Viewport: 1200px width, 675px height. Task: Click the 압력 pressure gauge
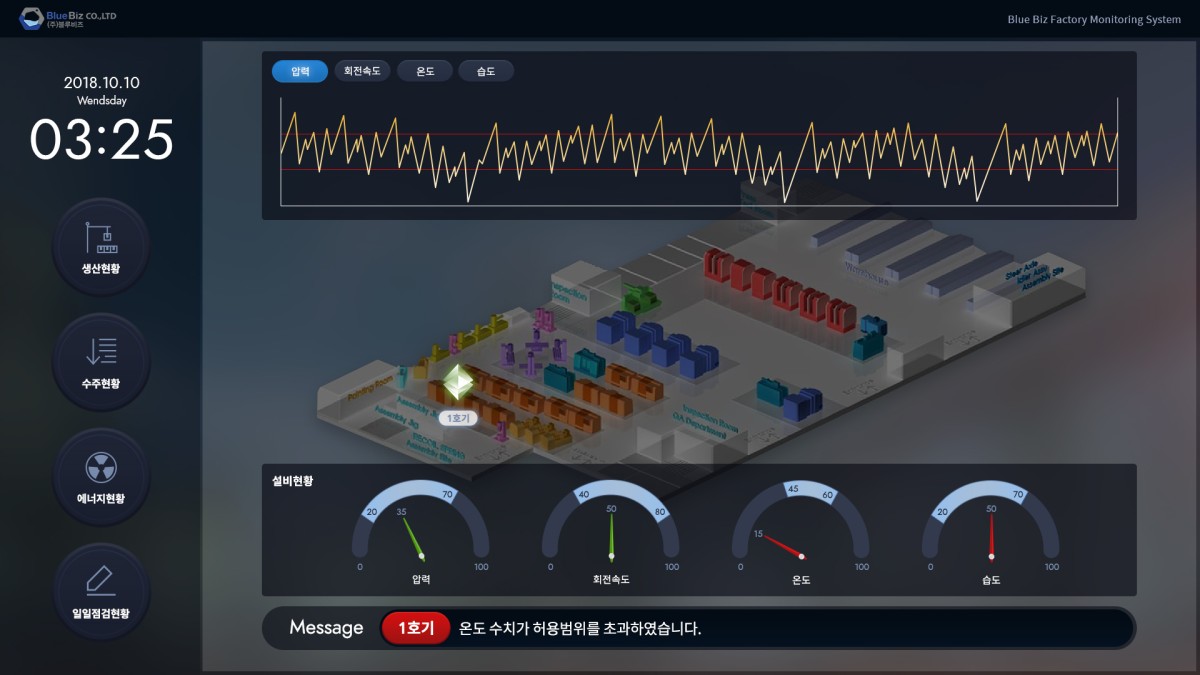point(421,532)
